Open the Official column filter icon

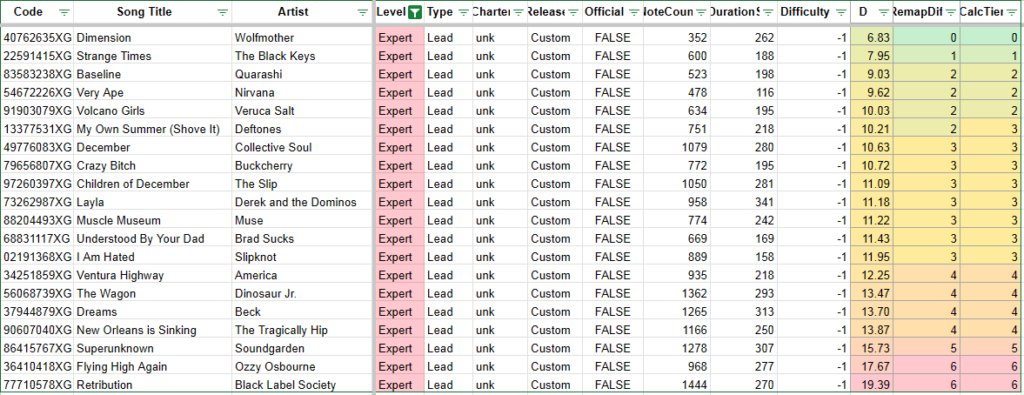tap(633, 12)
